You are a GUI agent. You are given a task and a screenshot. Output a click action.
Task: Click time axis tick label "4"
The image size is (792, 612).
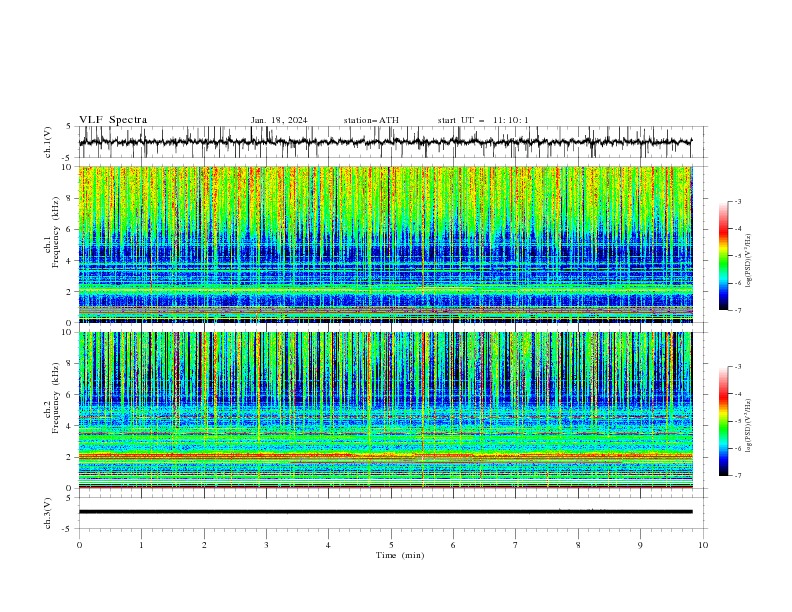(328, 545)
